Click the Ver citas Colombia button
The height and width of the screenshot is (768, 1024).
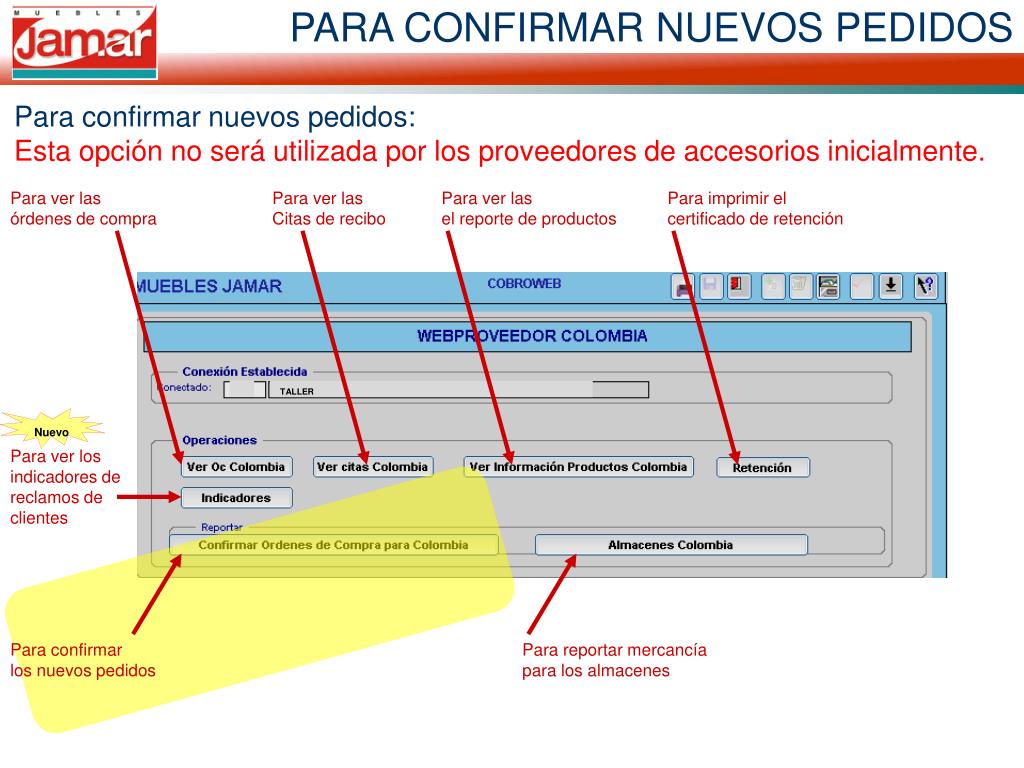373,467
